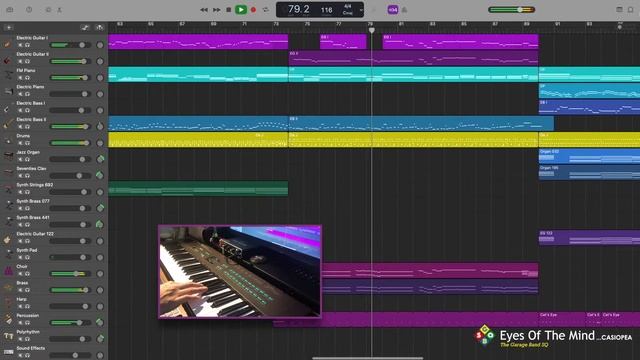
Task: Toggle Catch Playhead button
Action: point(99,28)
